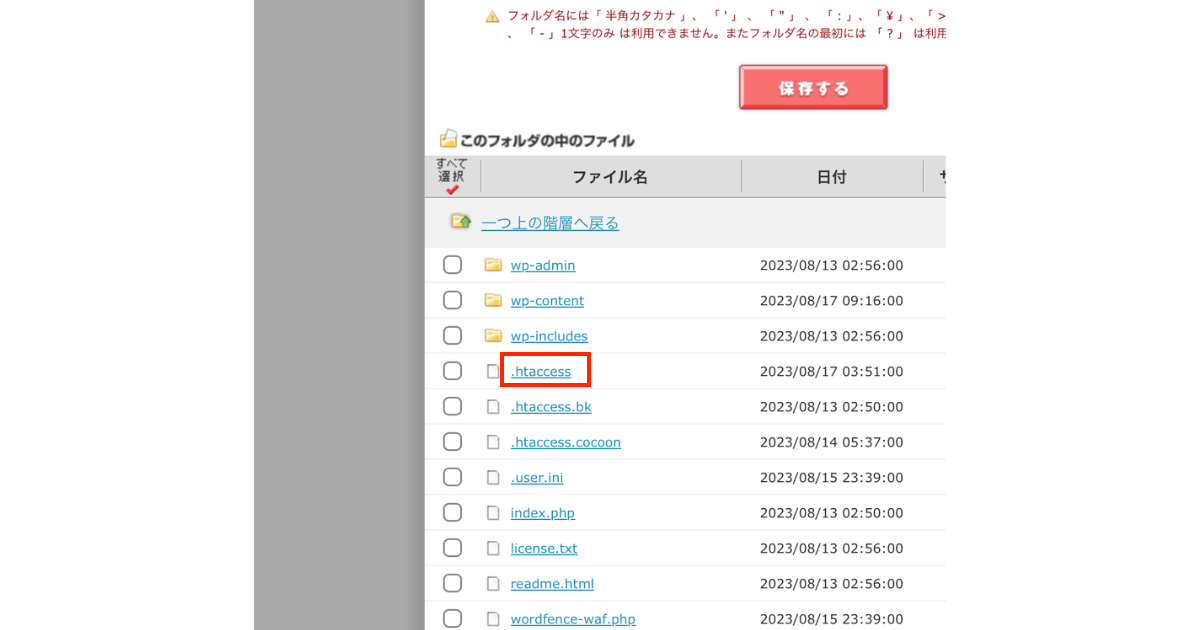1200x630 pixels.
Task: Open the wordfence-waf.php file link
Action: pyautogui.click(x=573, y=619)
